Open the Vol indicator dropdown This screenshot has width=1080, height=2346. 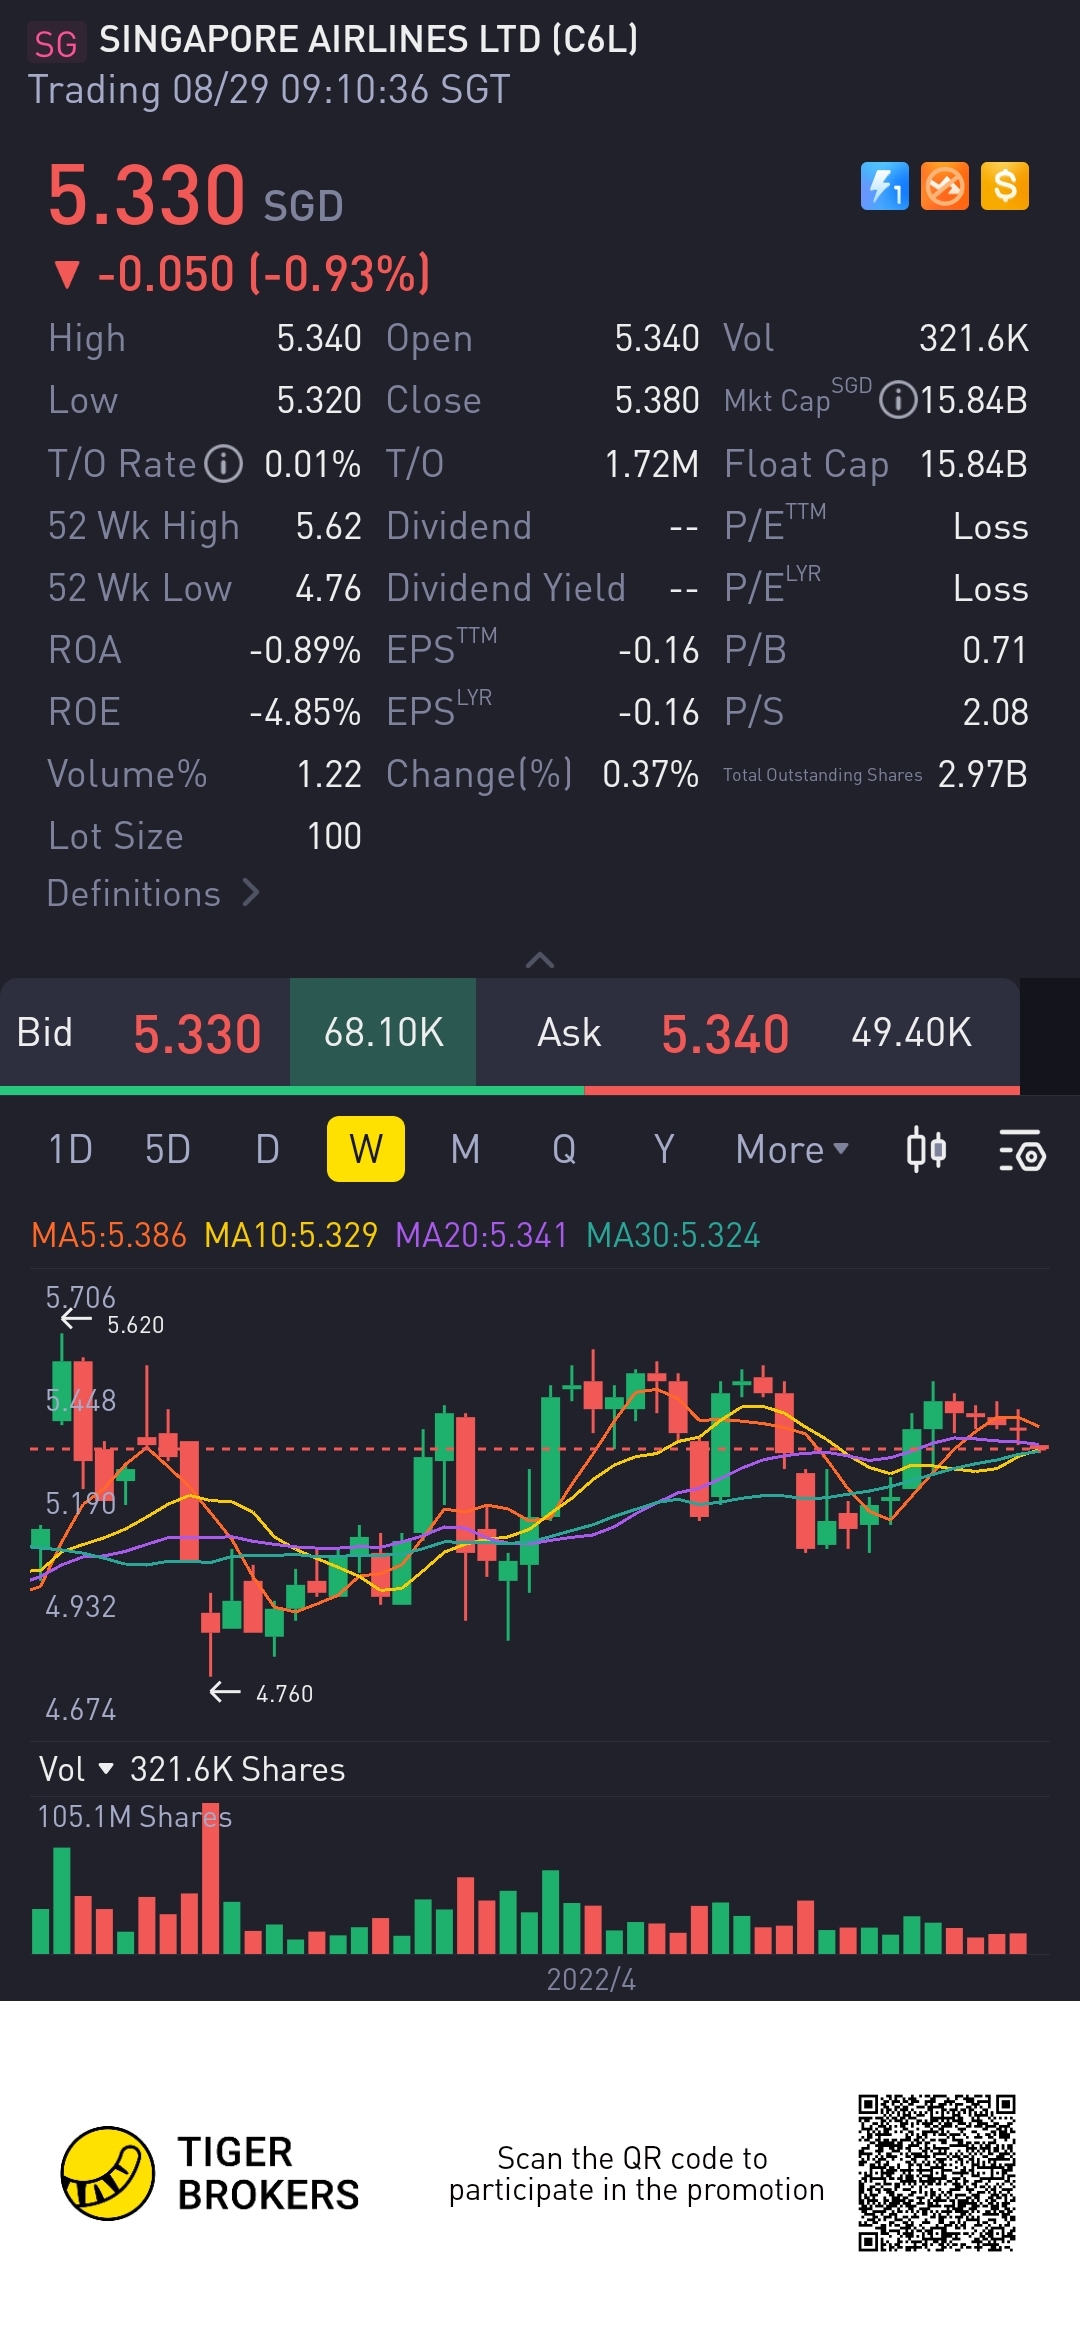[76, 1769]
